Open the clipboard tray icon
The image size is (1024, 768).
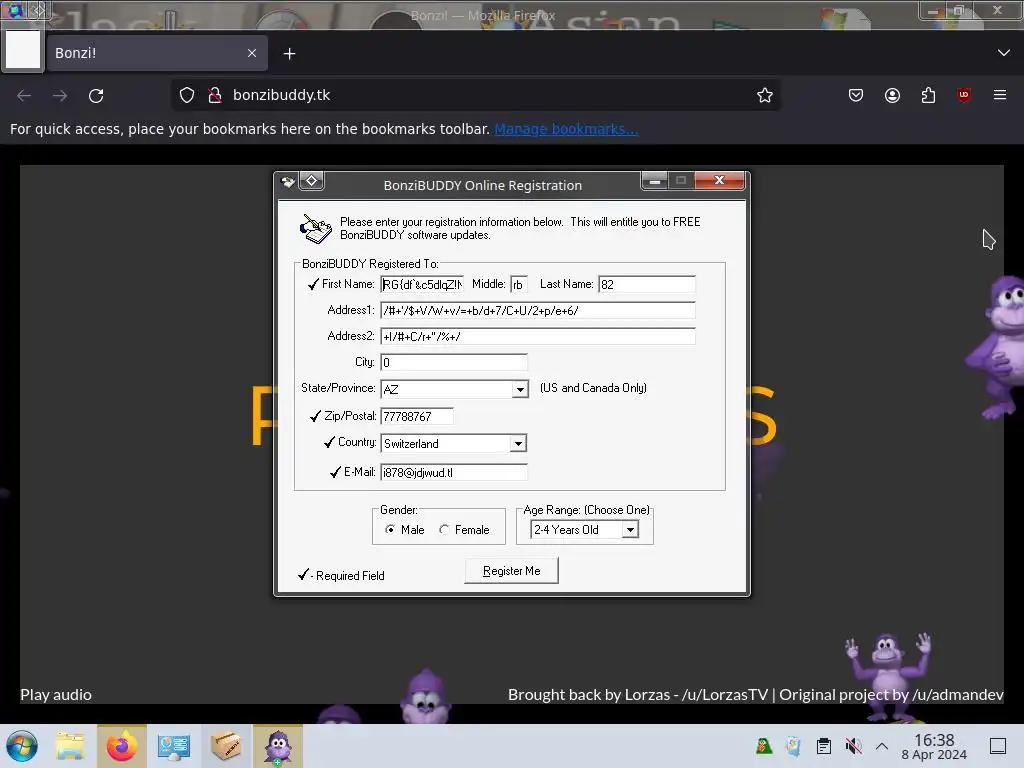[x=824, y=746]
